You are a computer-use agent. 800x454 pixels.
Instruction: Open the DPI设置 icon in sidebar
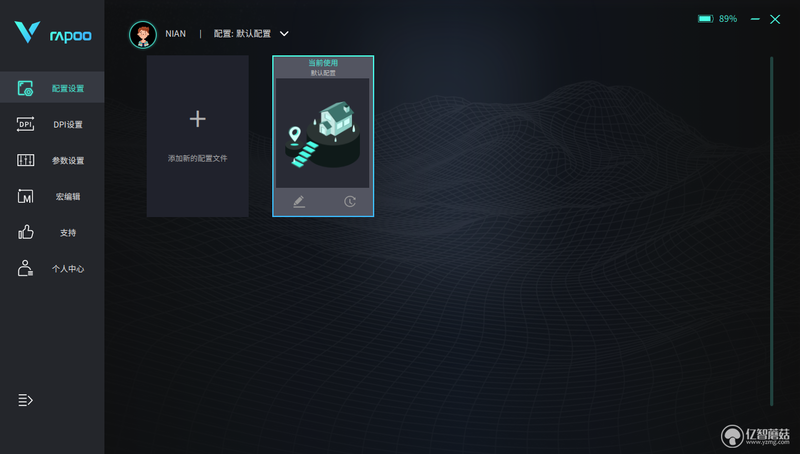[x=25, y=124]
